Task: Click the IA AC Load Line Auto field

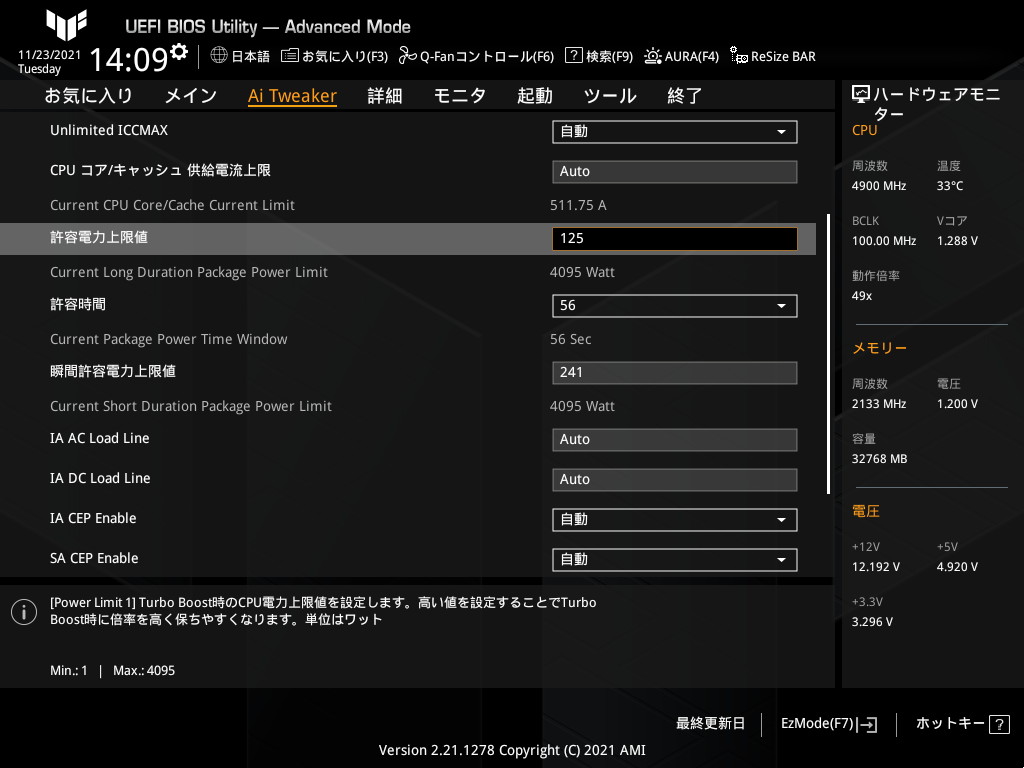Action: [675, 440]
